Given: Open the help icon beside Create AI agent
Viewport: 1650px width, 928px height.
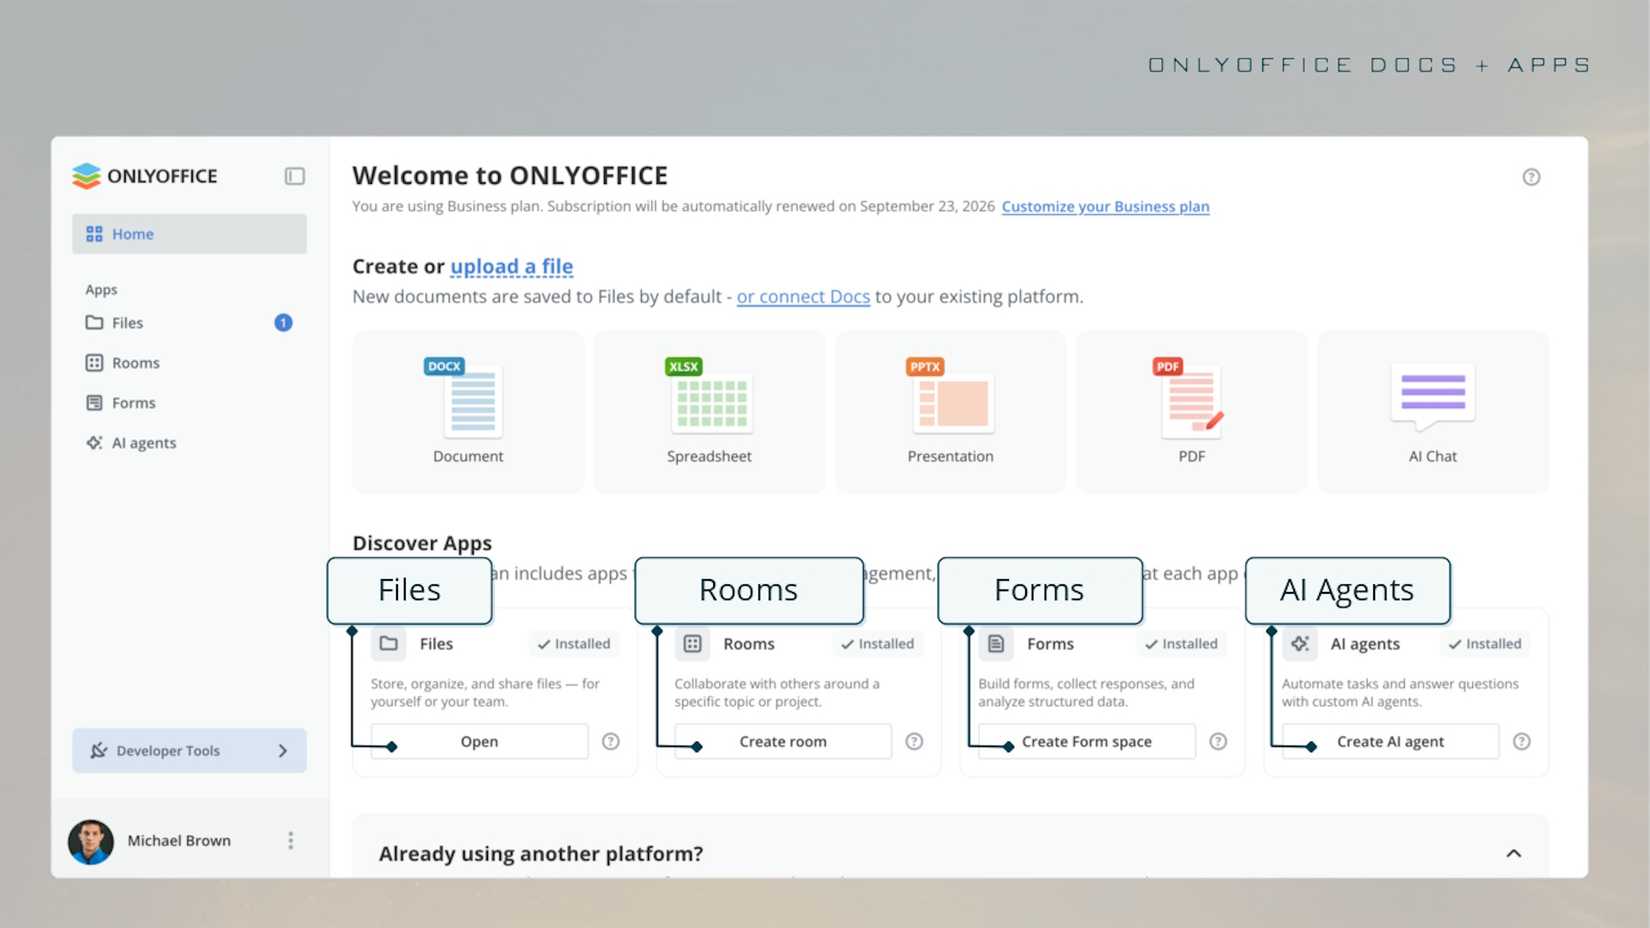Looking at the screenshot, I should click(x=1521, y=742).
